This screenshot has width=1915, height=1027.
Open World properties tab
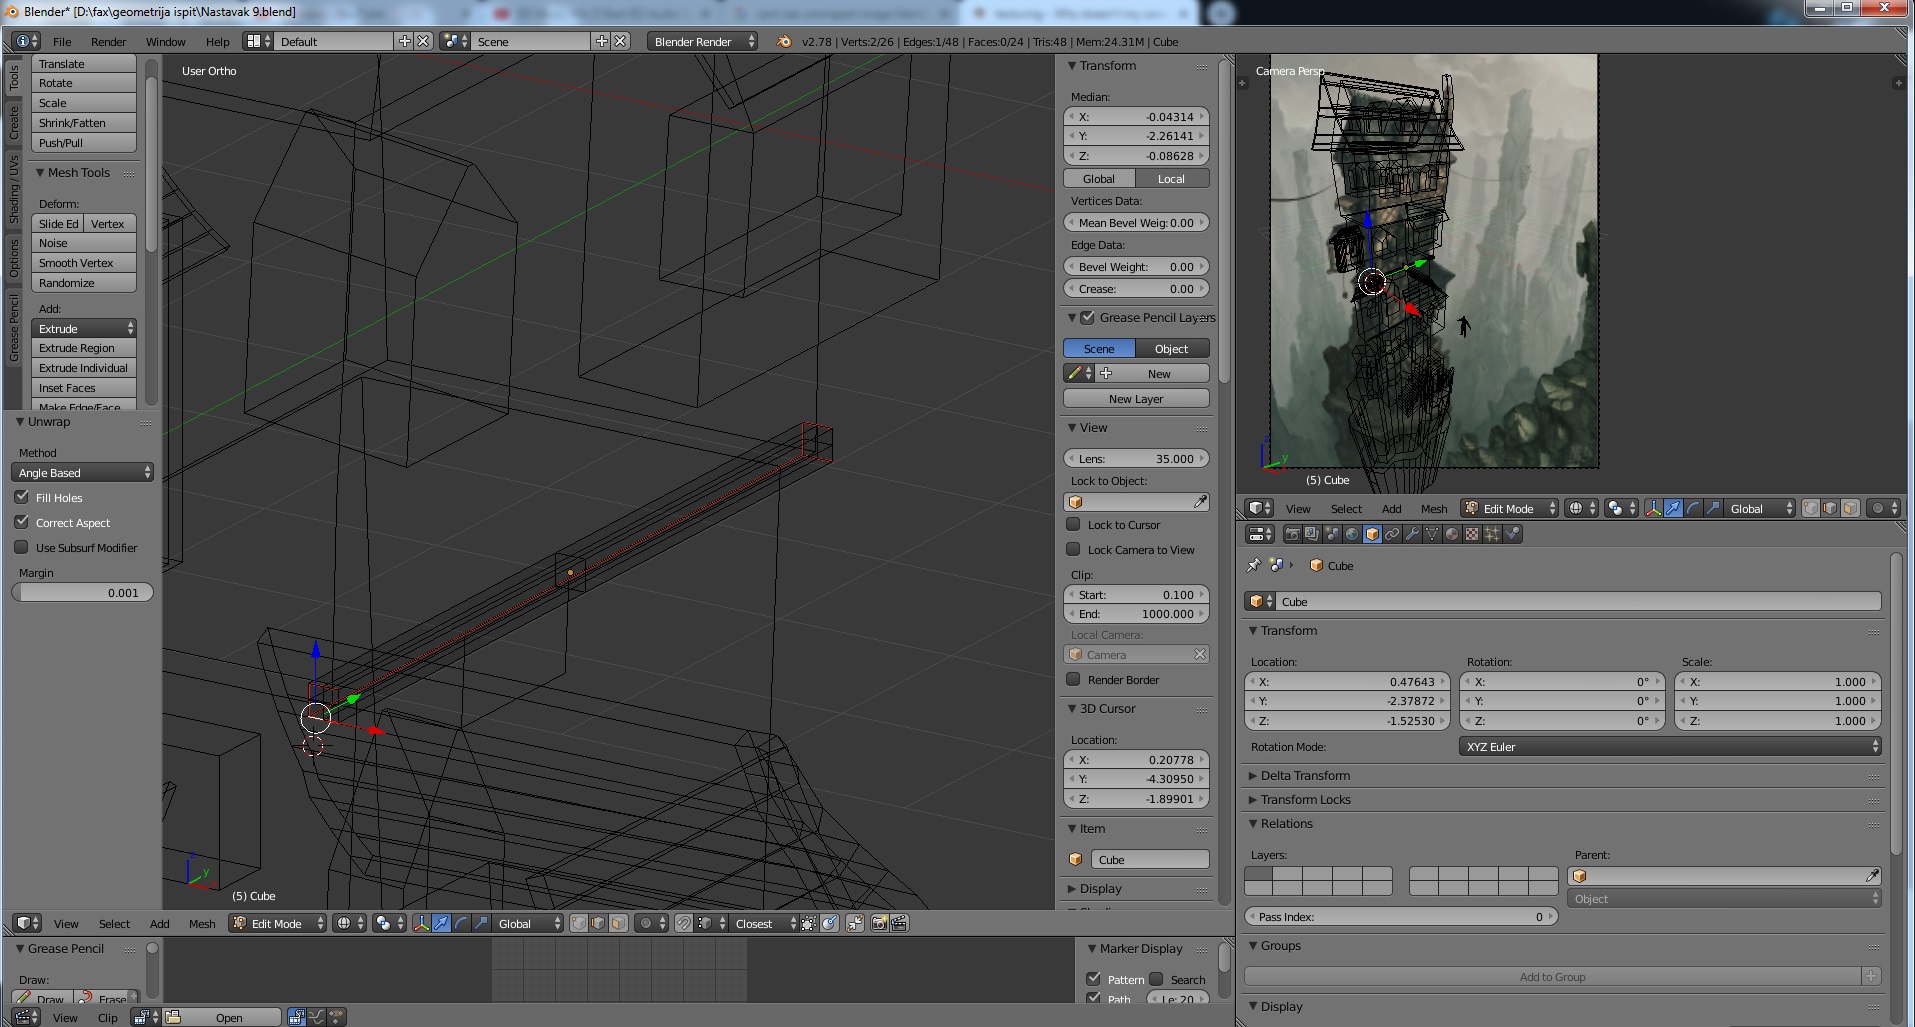click(x=1352, y=534)
